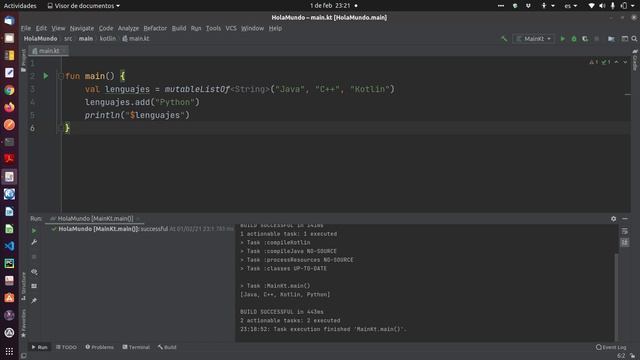Open the Run tool window tab at bottom

click(x=40, y=347)
